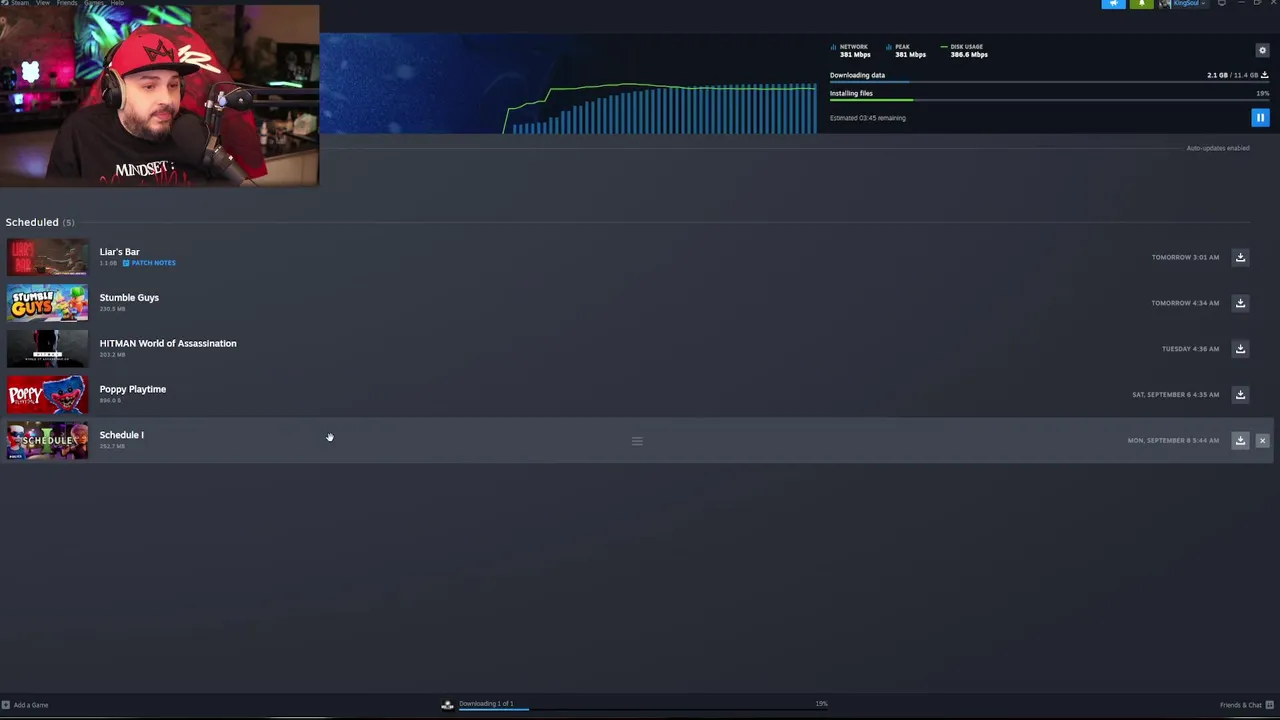Select HITMAN World of Assassination title
The image size is (1280, 720).
(168, 344)
